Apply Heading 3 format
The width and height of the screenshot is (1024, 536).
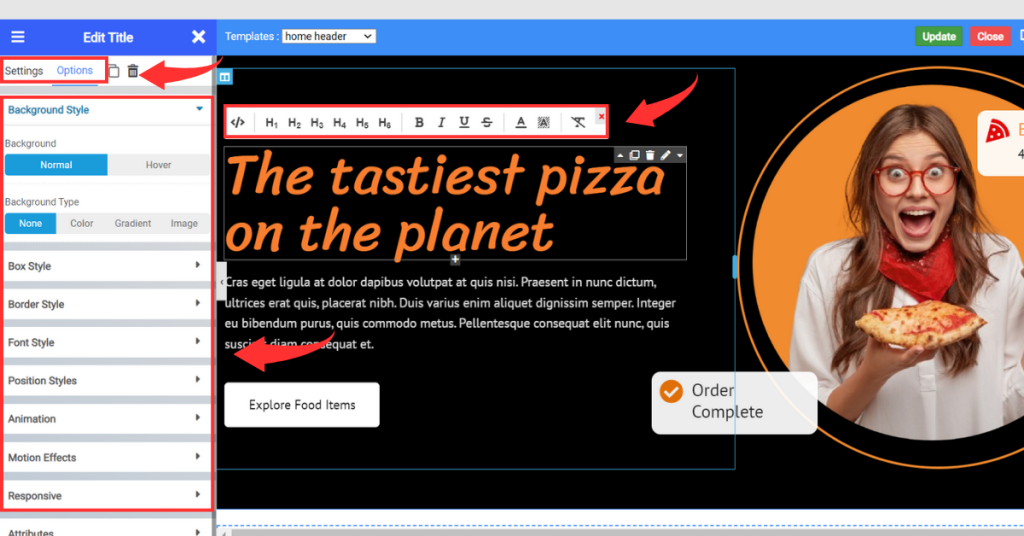[317, 123]
